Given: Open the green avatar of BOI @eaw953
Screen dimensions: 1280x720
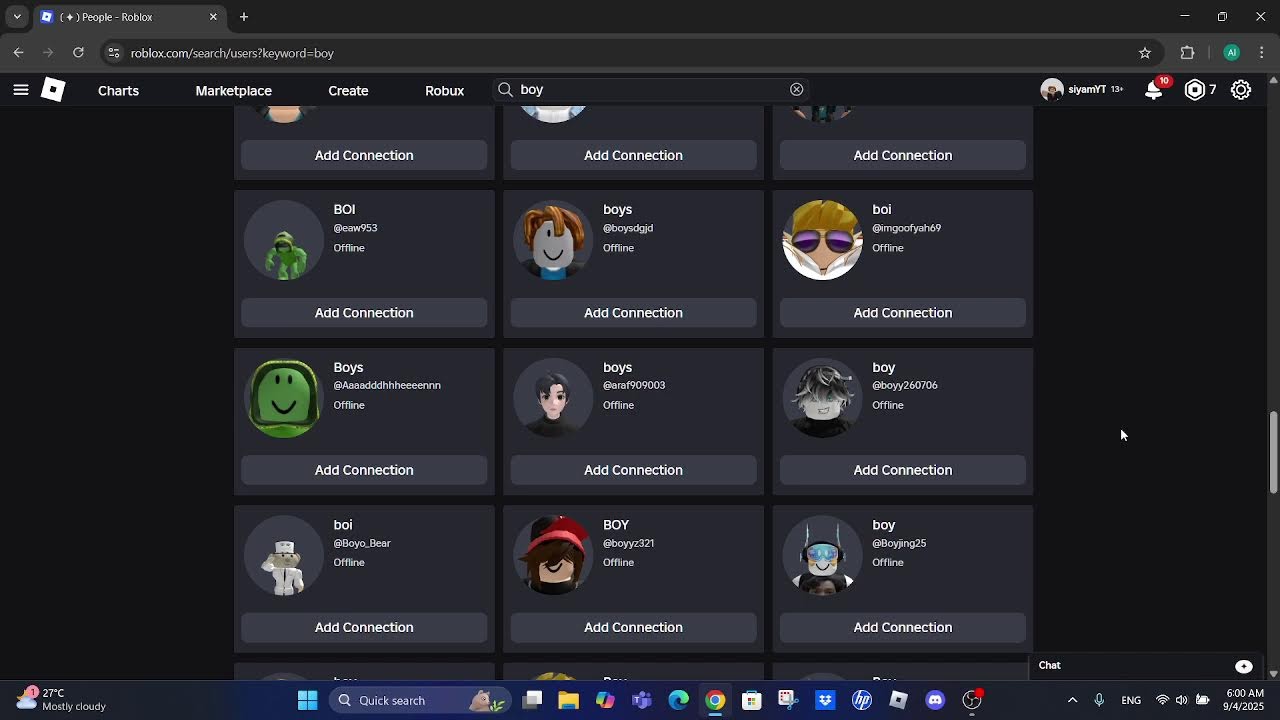Looking at the screenshot, I should point(284,240).
